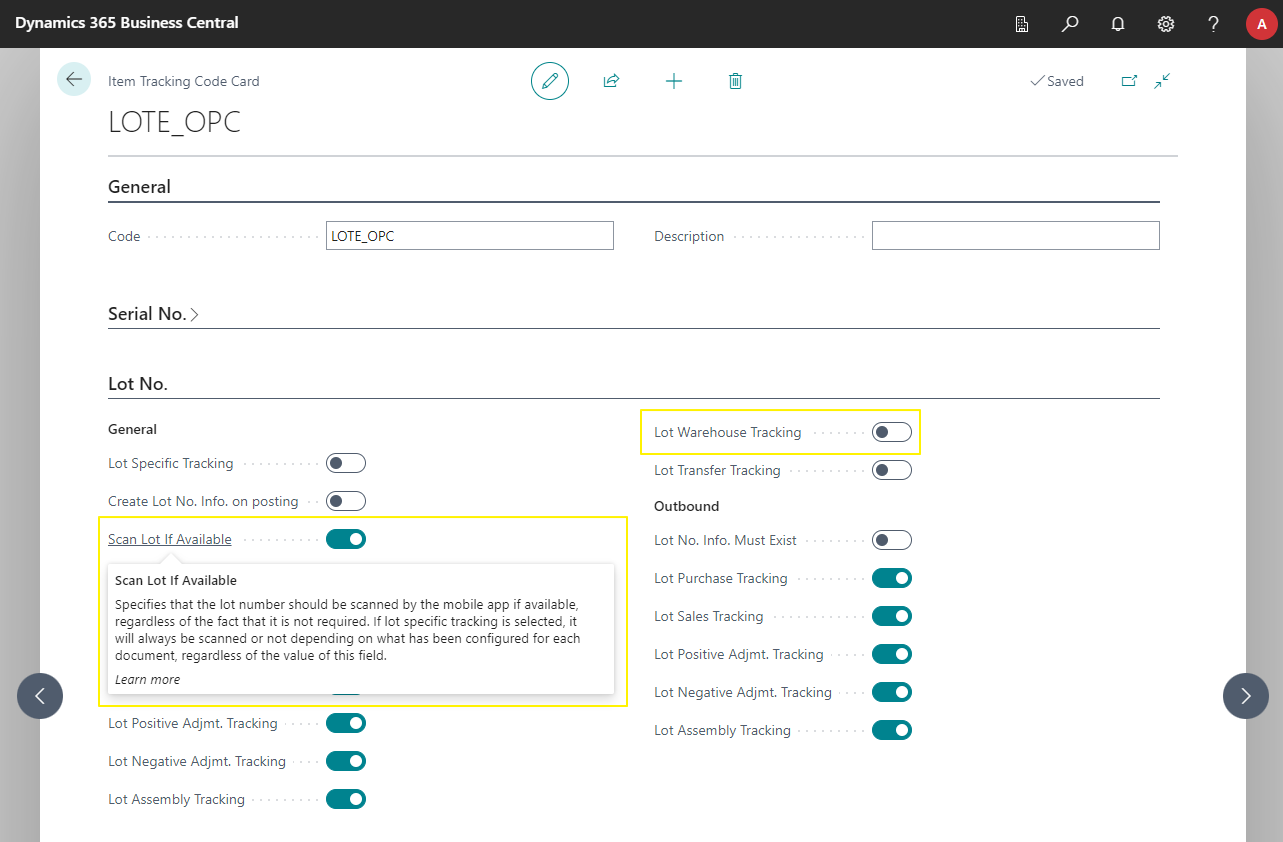Click the LOTE_OPC page title
This screenshot has width=1283, height=842.
coord(174,122)
